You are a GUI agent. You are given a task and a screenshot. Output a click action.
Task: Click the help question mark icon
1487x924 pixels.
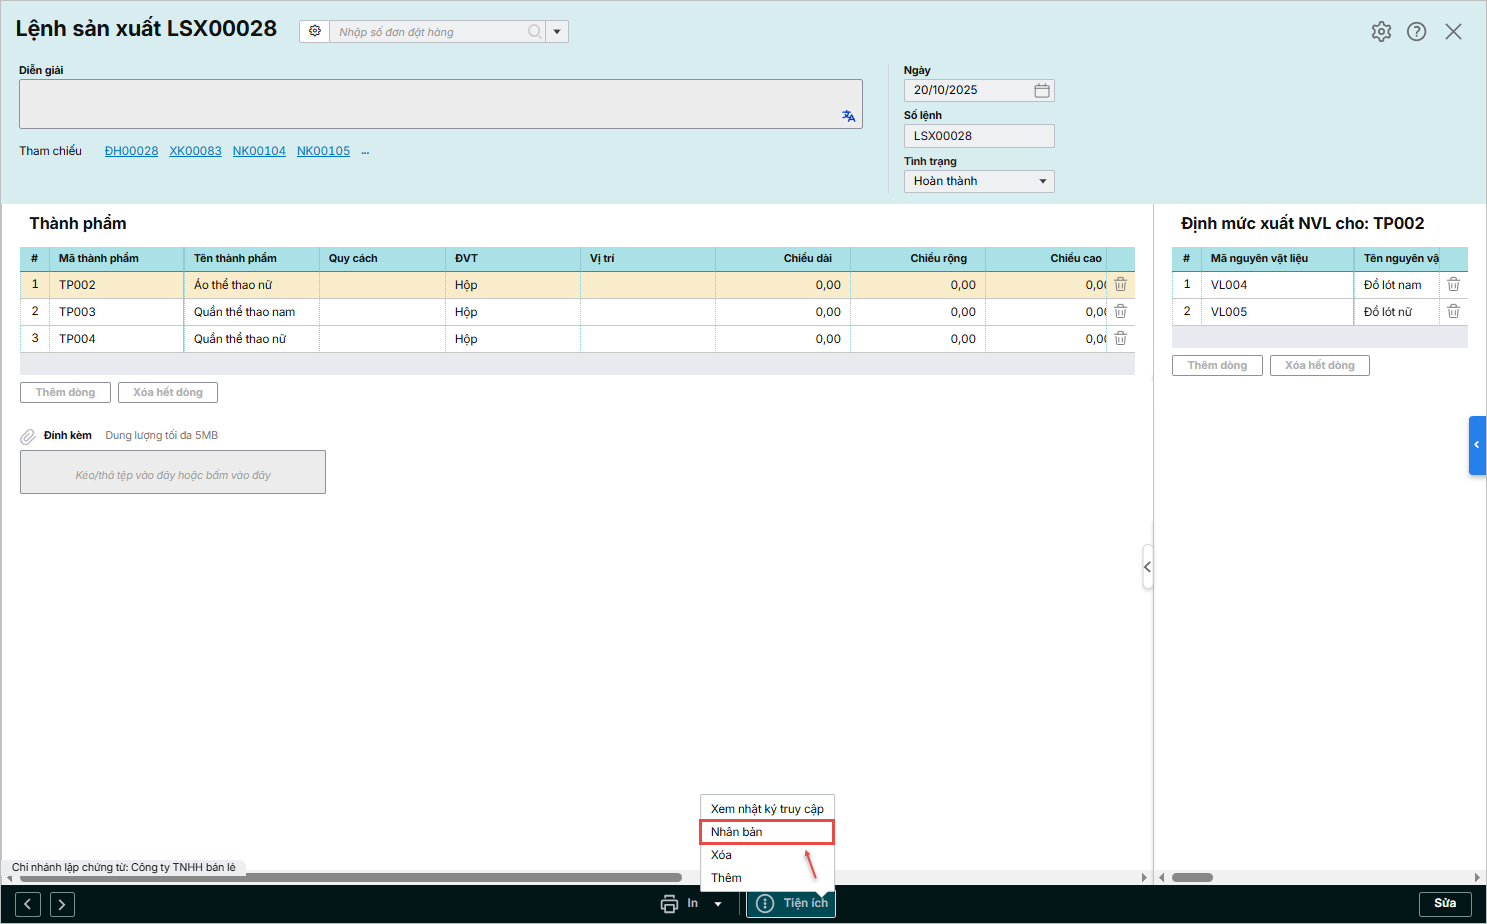(1416, 32)
